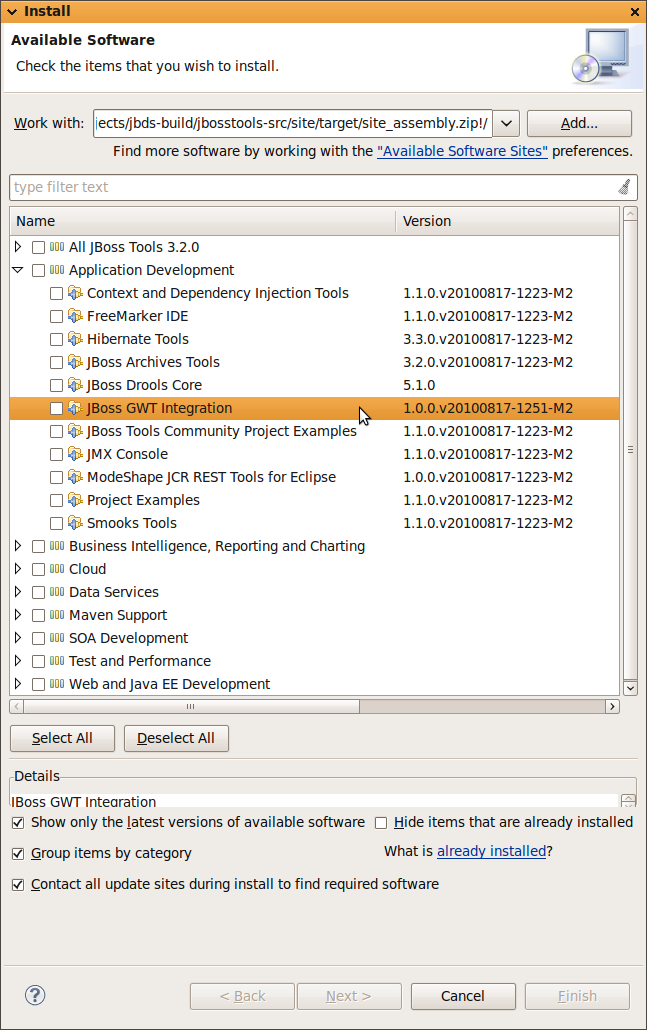Expand the Maven Support category
Screen dimensions: 647x1030
pyautogui.click(x=18, y=615)
